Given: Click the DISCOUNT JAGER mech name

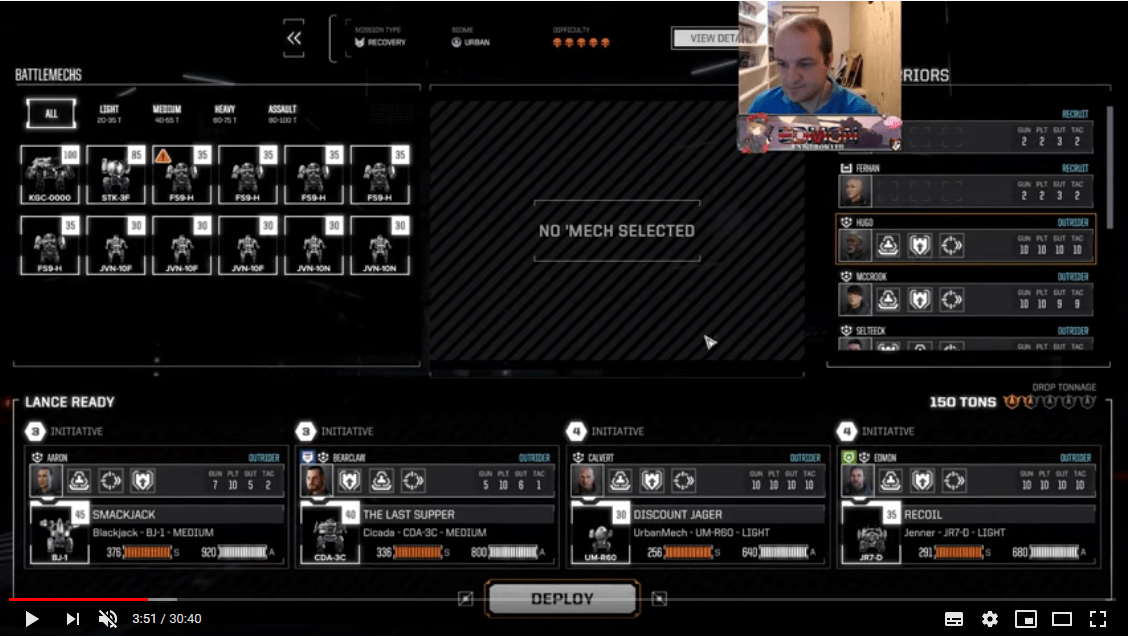Looking at the screenshot, I should 678,515.
